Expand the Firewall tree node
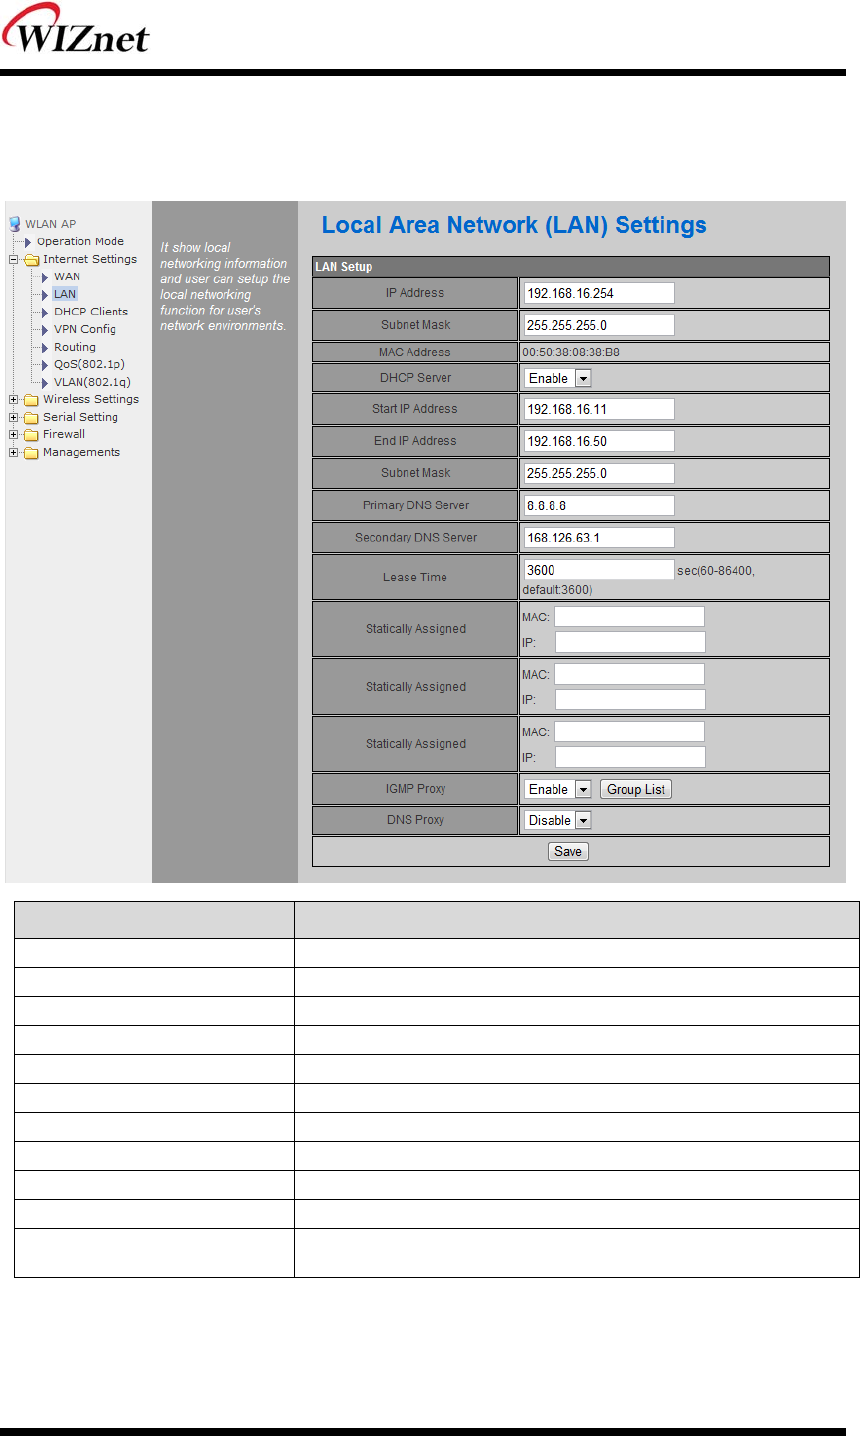 tap(14, 435)
